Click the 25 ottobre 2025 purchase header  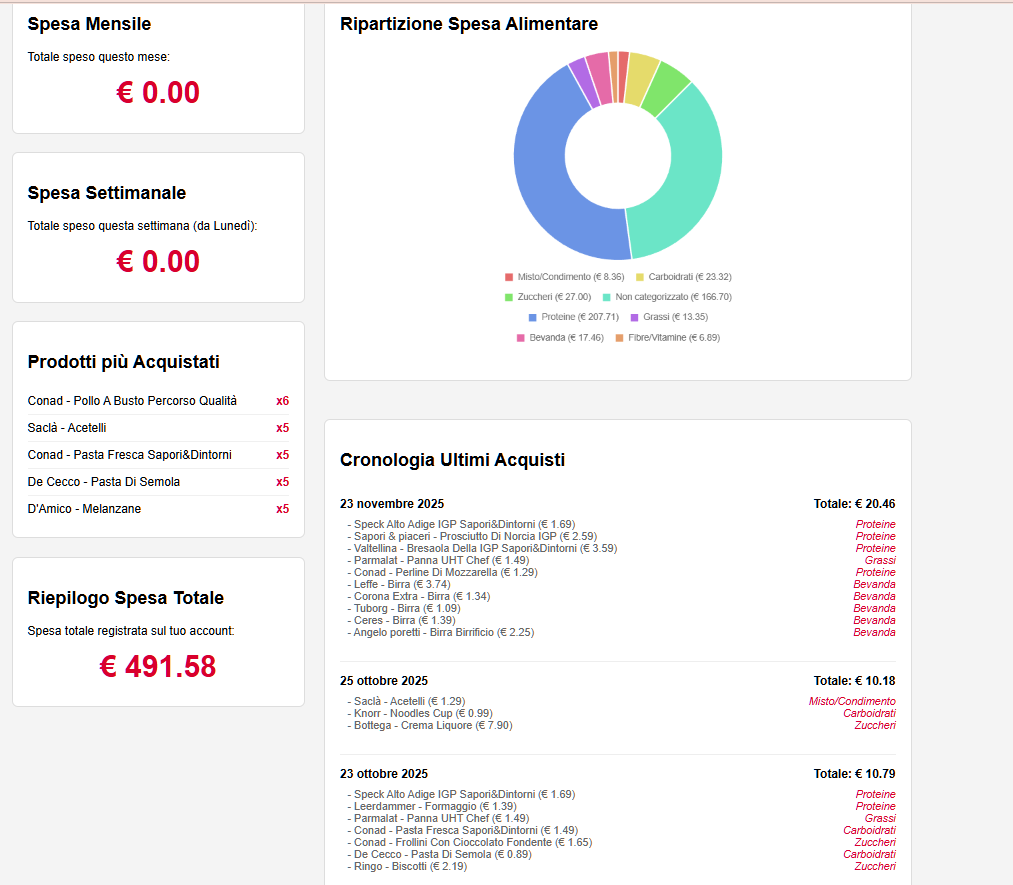(384, 681)
